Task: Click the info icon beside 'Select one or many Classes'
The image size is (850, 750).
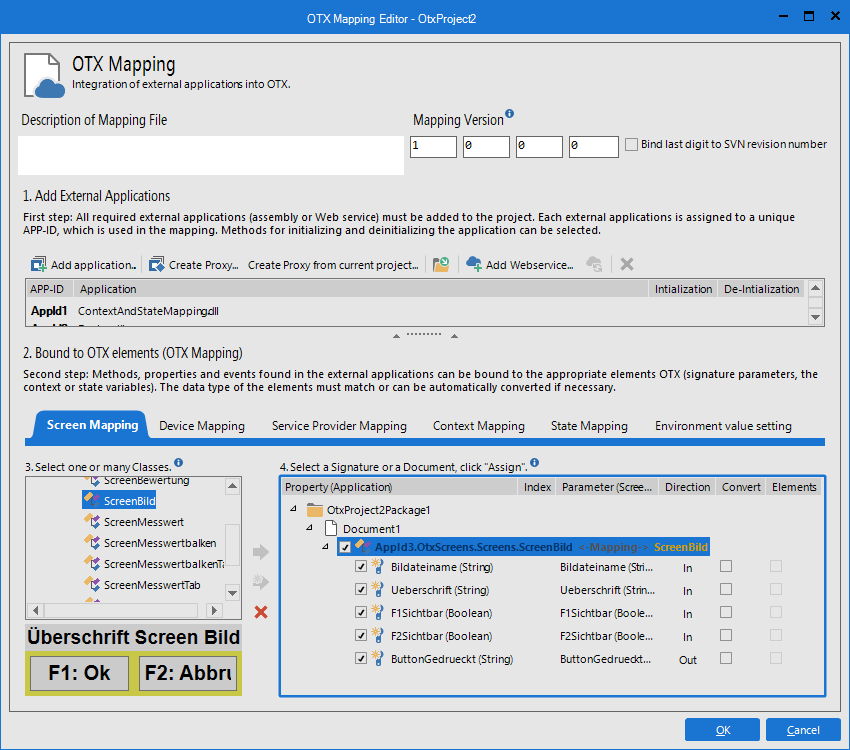Action: 178,463
